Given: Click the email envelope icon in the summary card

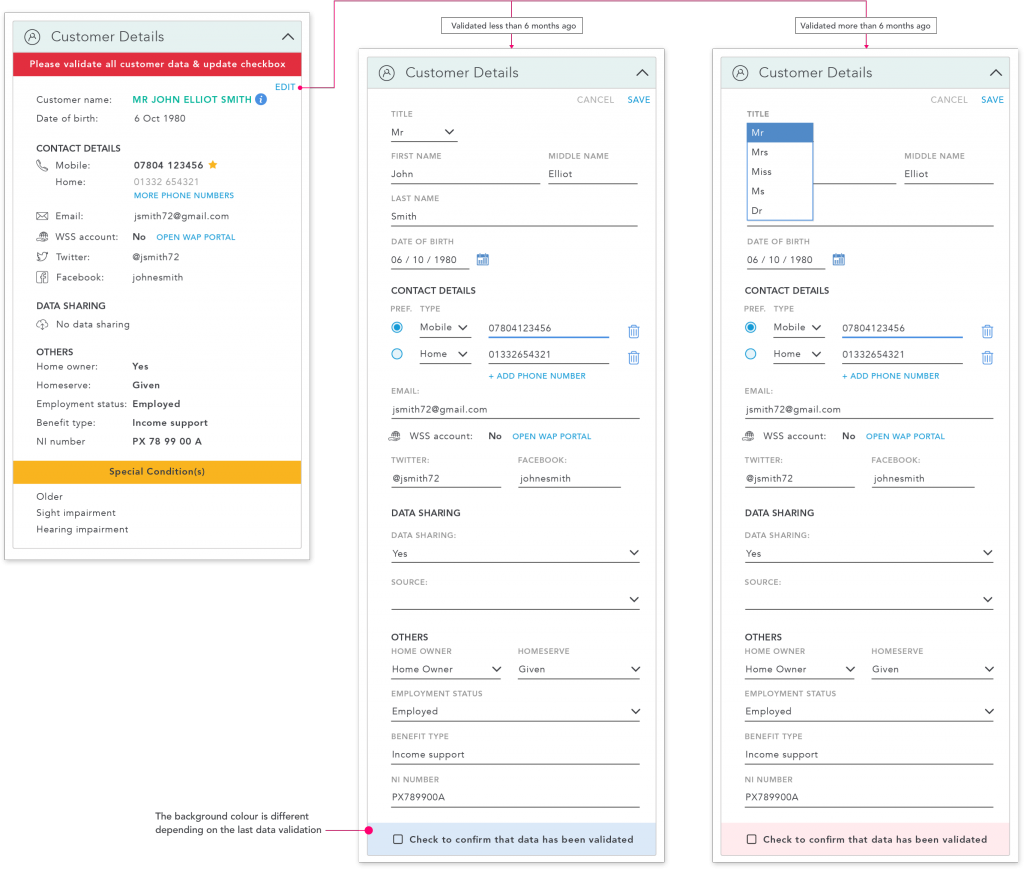Looking at the screenshot, I should [x=42, y=216].
